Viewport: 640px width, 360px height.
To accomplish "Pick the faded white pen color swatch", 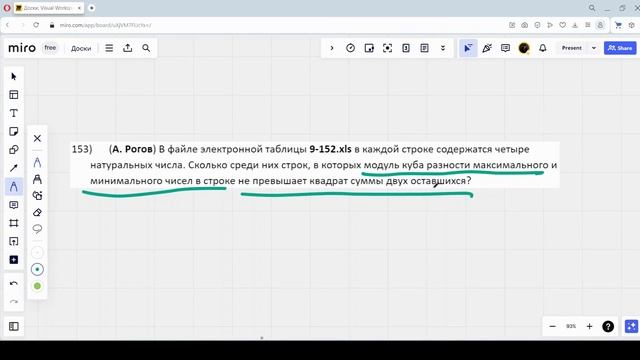I will pos(37,253).
